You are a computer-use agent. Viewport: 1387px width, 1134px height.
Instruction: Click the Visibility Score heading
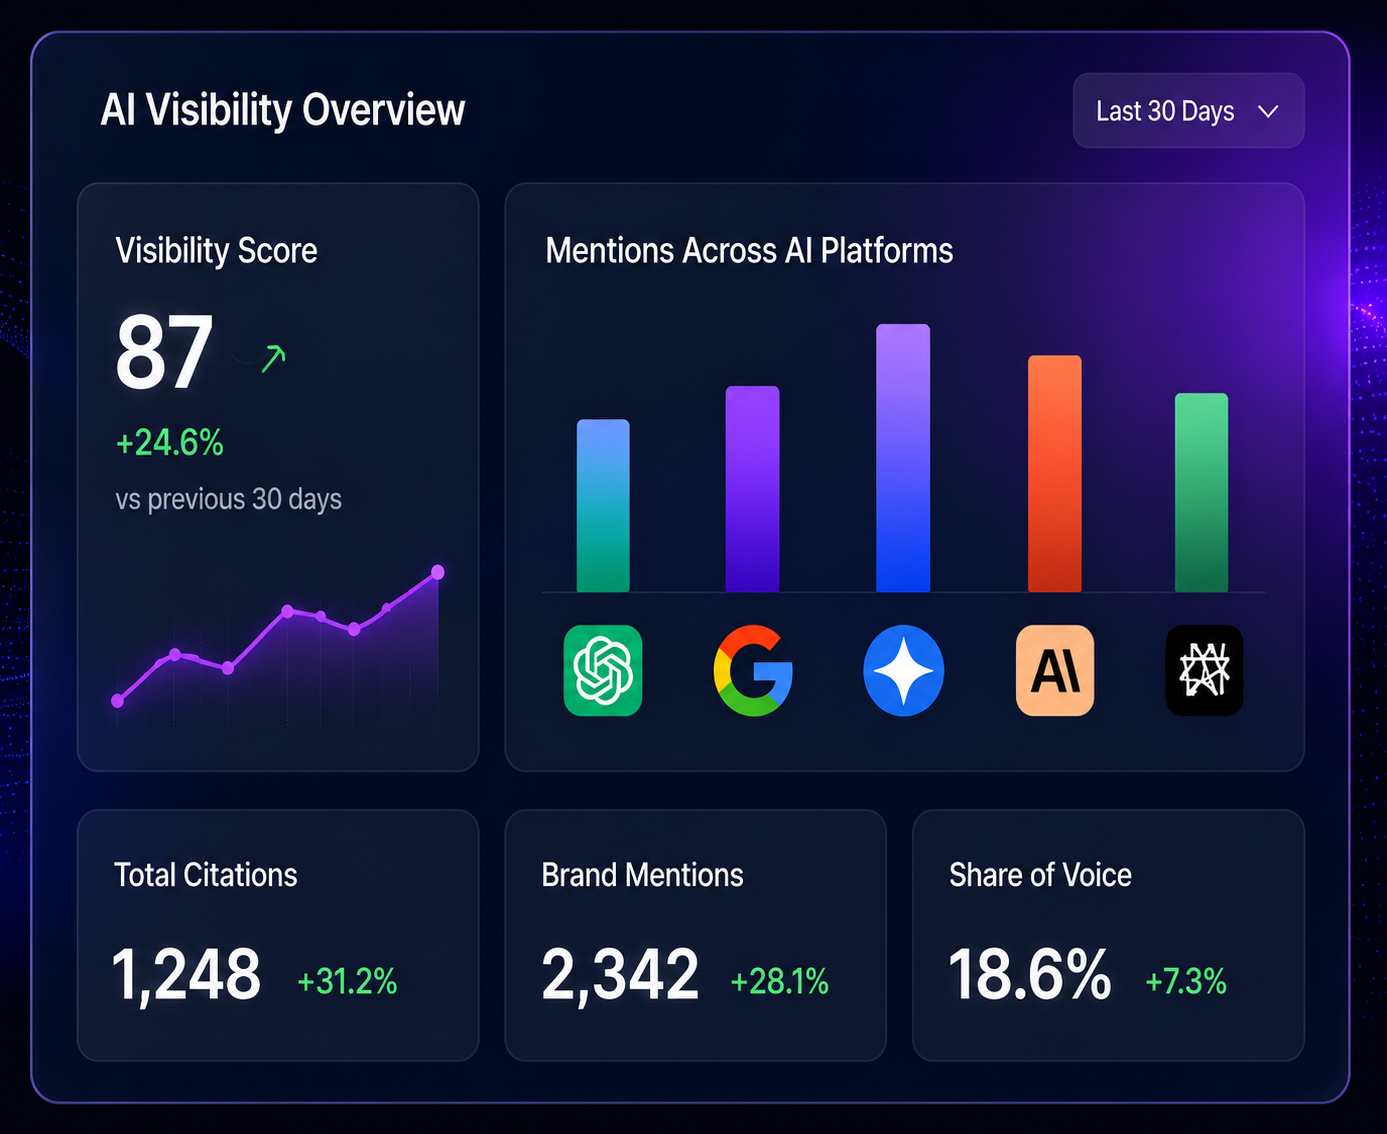click(217, 250)
